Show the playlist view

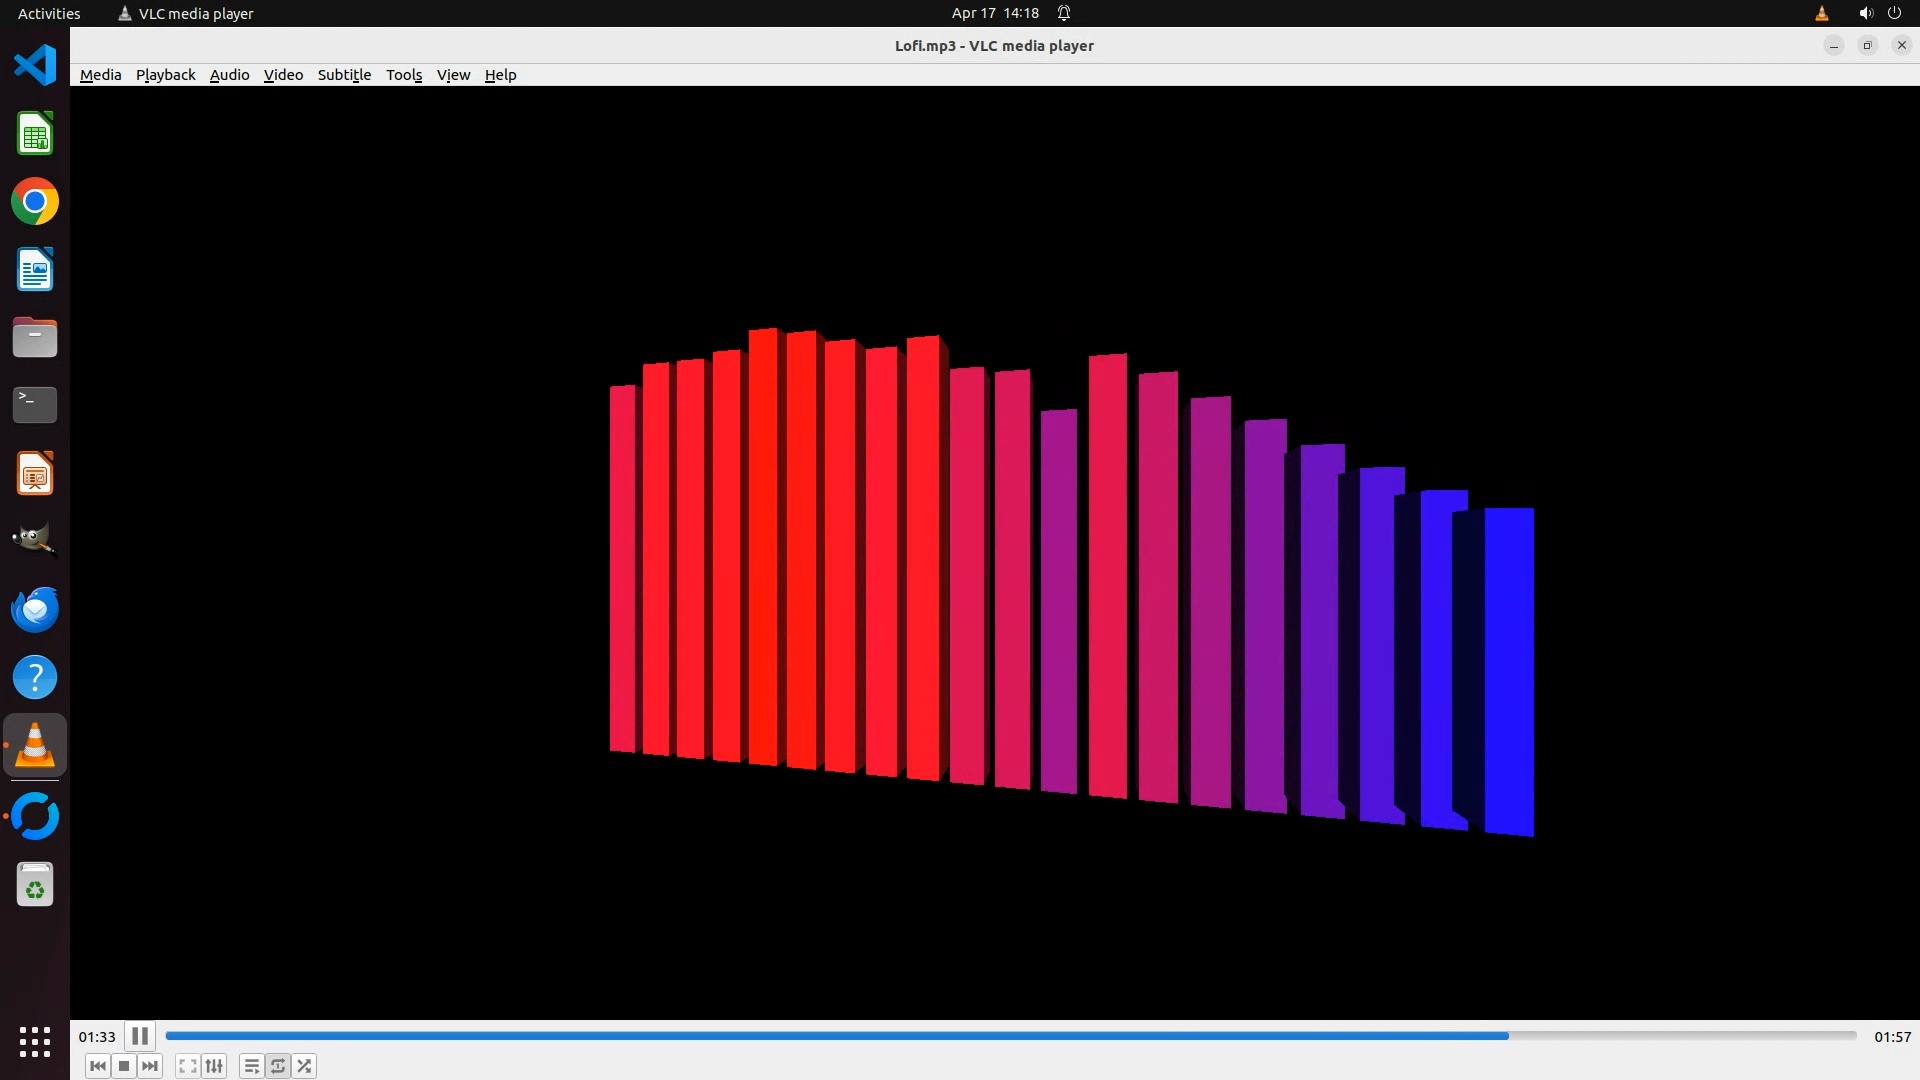coord(251,1066)
